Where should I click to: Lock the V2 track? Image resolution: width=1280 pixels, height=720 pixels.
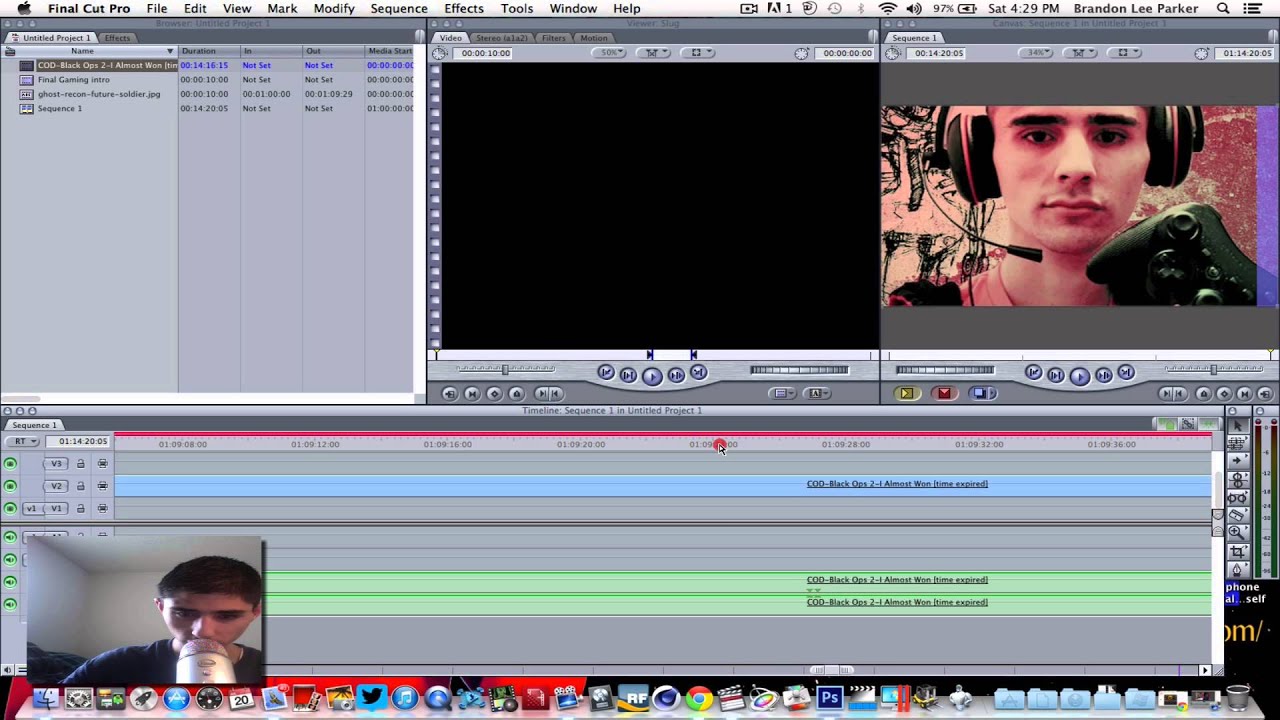pos(81,486)
